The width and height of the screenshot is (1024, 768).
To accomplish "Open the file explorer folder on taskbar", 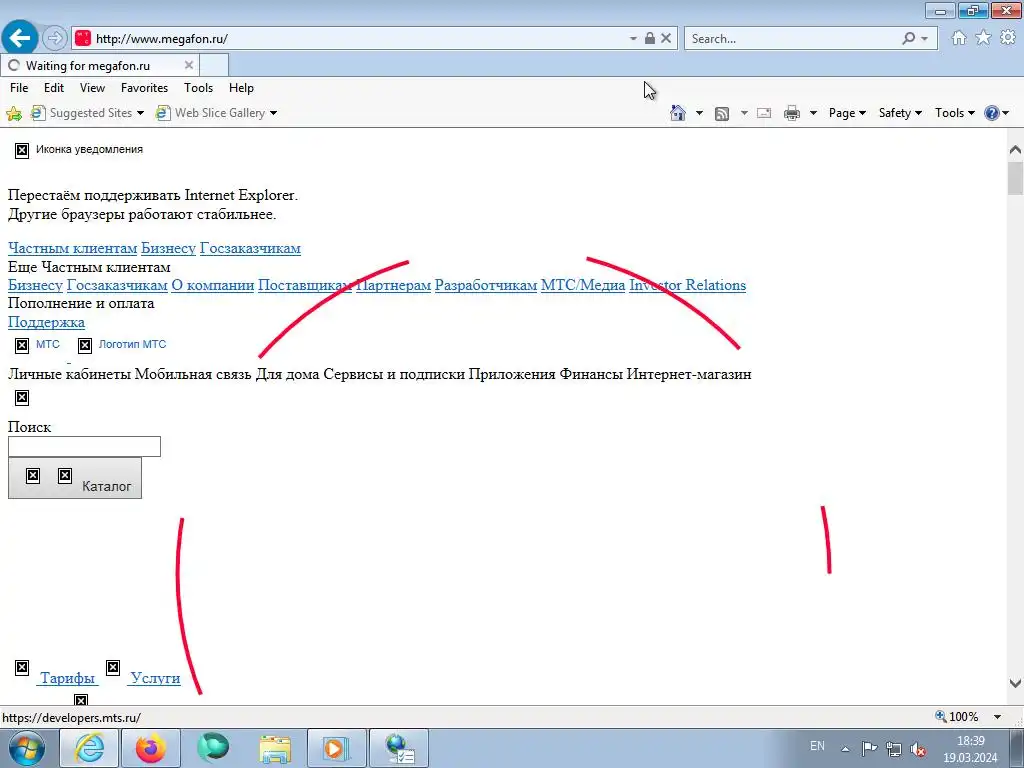I will 275,748.
